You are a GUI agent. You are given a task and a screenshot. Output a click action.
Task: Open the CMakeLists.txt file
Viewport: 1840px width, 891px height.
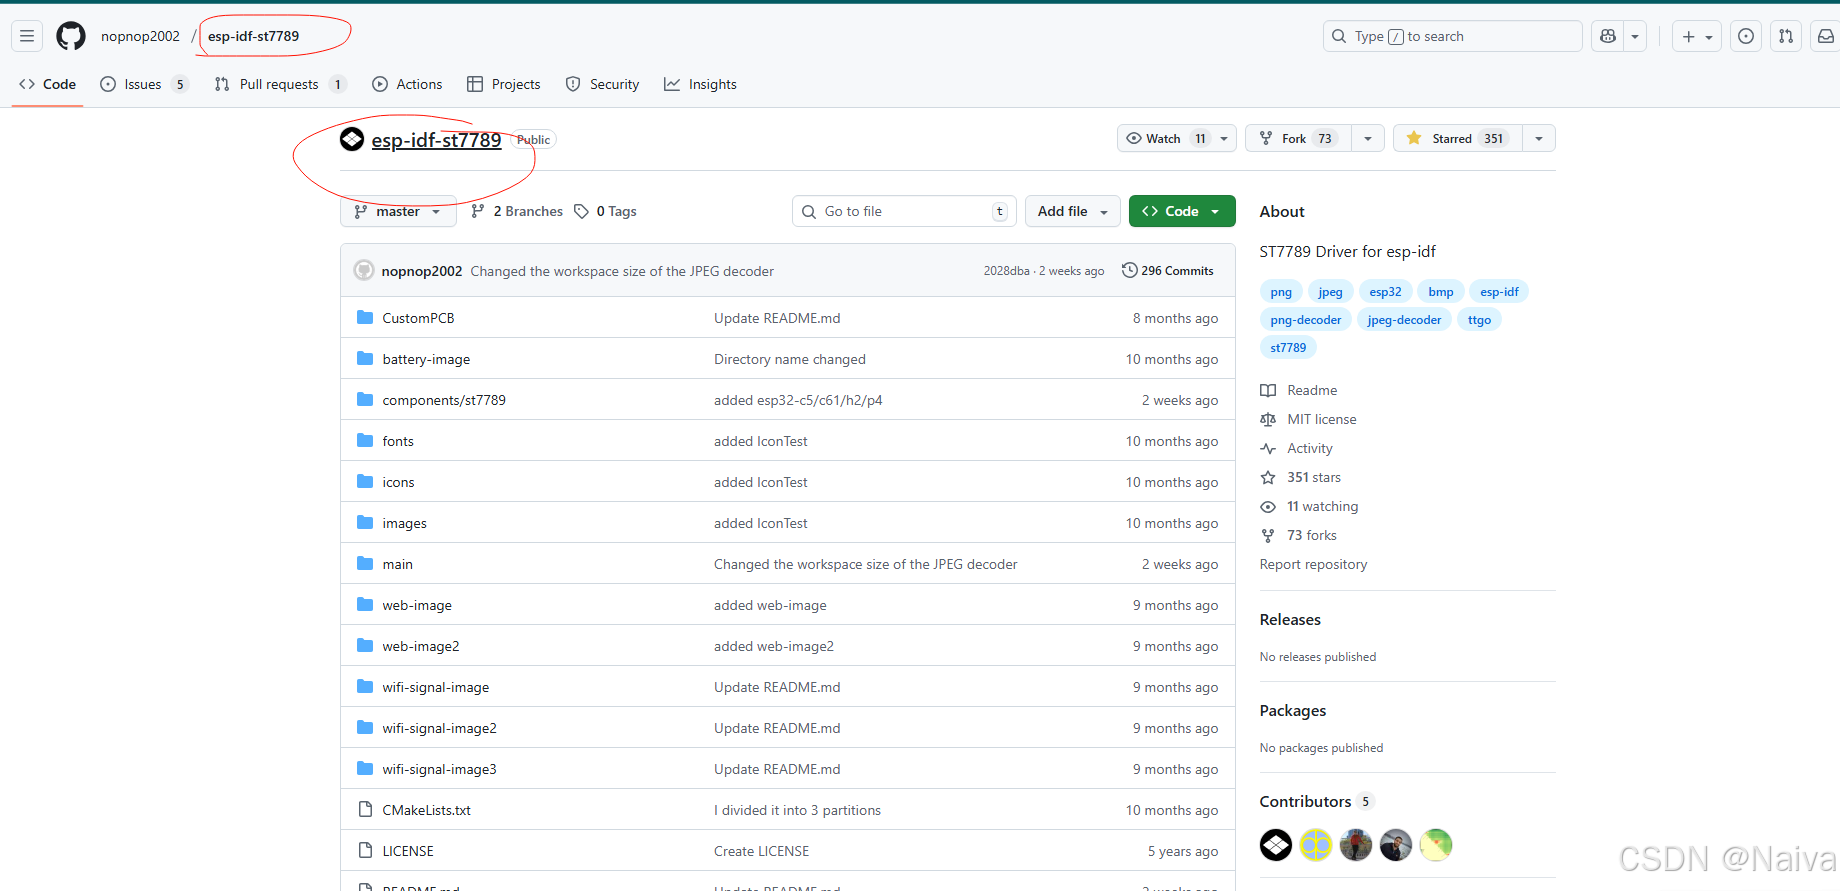pos(426,810)
